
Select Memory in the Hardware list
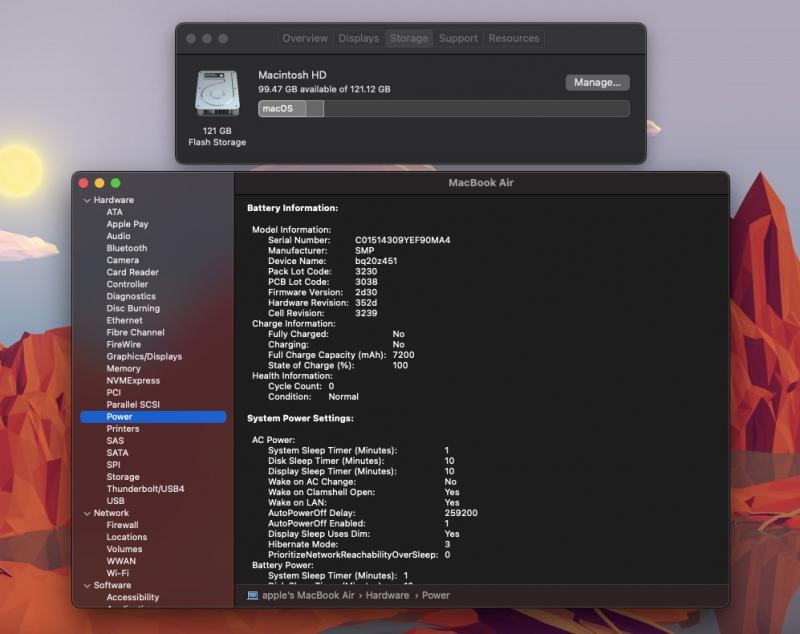pyautogui.click(x=123, y=369)
